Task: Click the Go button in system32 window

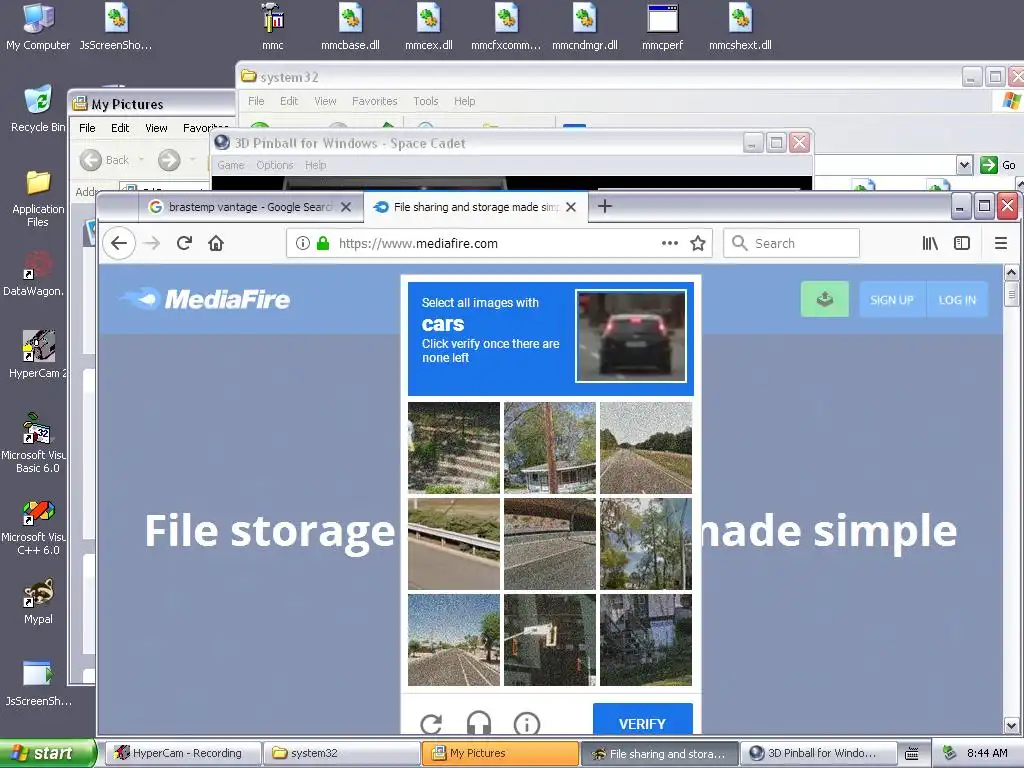Action: click(999, 165)
